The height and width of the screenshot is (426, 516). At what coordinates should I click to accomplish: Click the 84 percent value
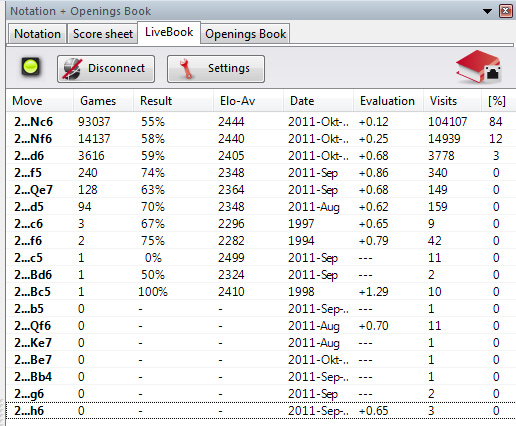[496, 122]
